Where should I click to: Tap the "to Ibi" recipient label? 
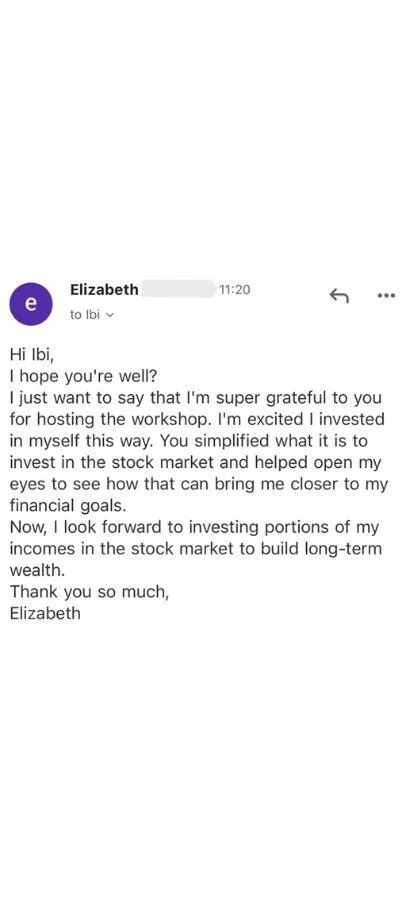pos(85,314)
